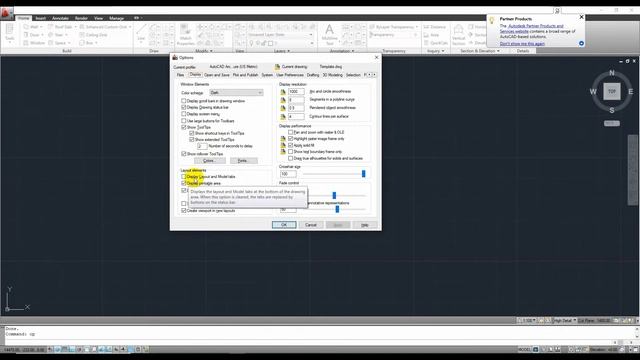Click Cancel in the Options dialog
Image resolution: width=640 pixels, height=360 pixels.
311,225
